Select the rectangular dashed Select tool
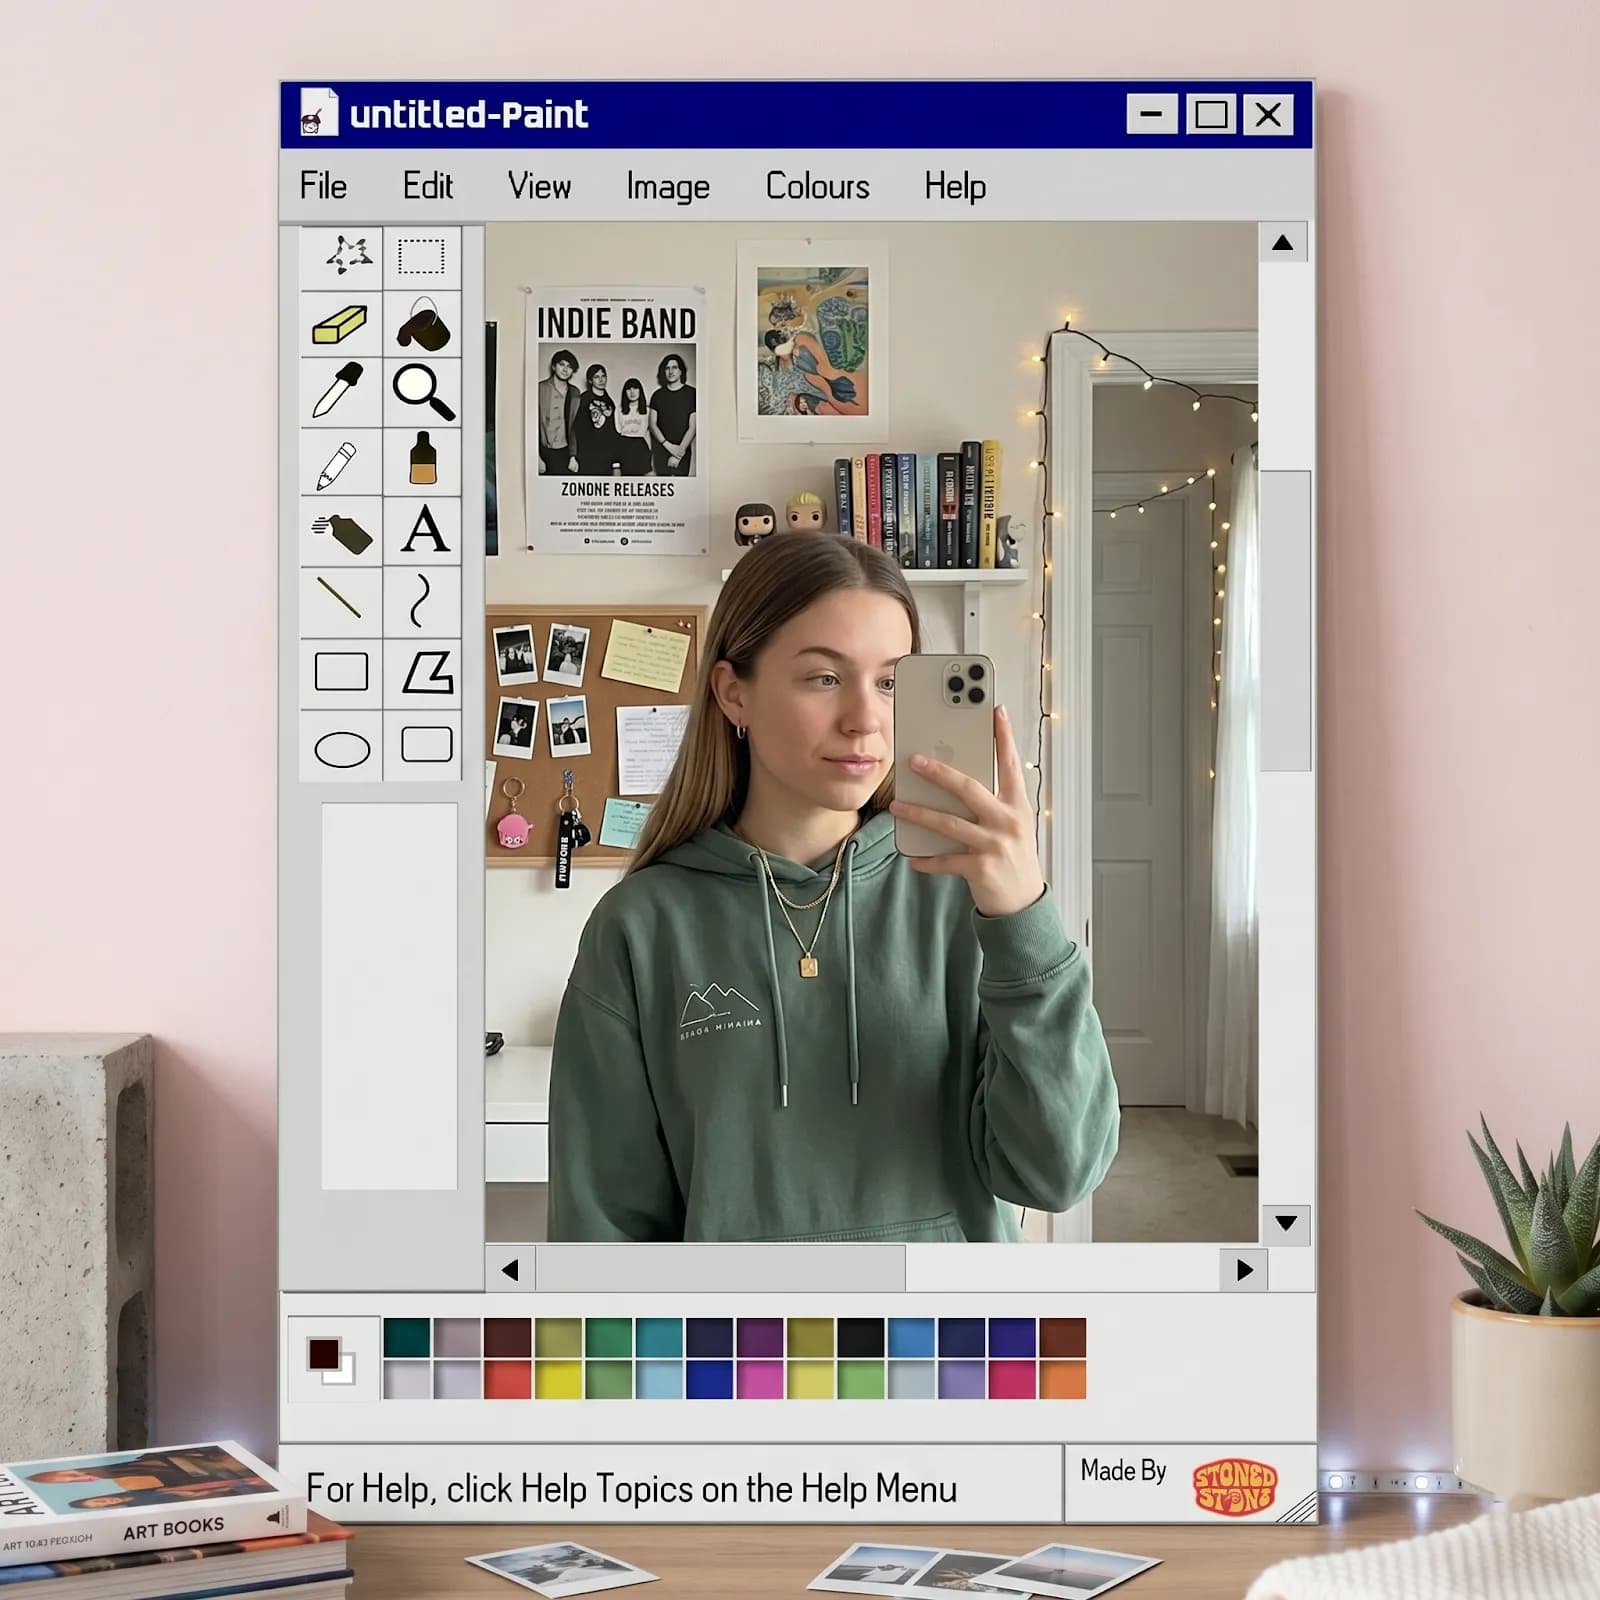Image resolution: width=1600 pixels, height=1600 pixels. coord(422,257)
